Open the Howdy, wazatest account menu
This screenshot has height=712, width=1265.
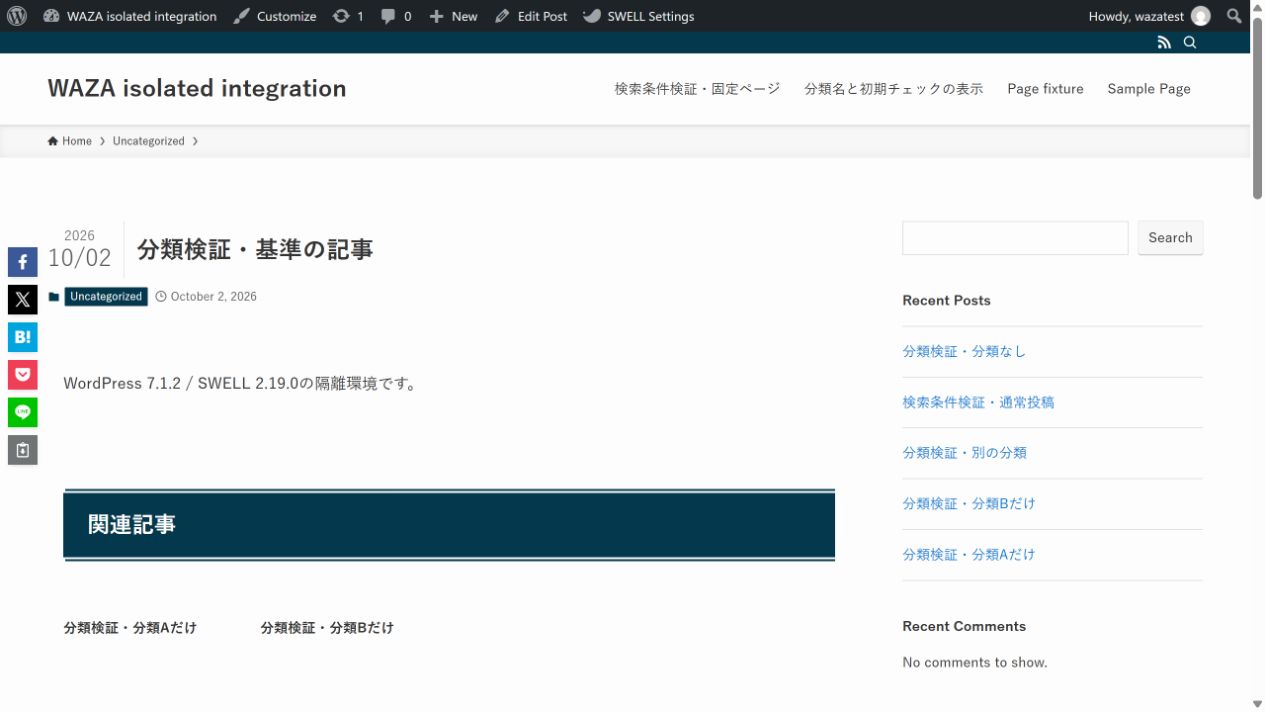click(1150, 16)
